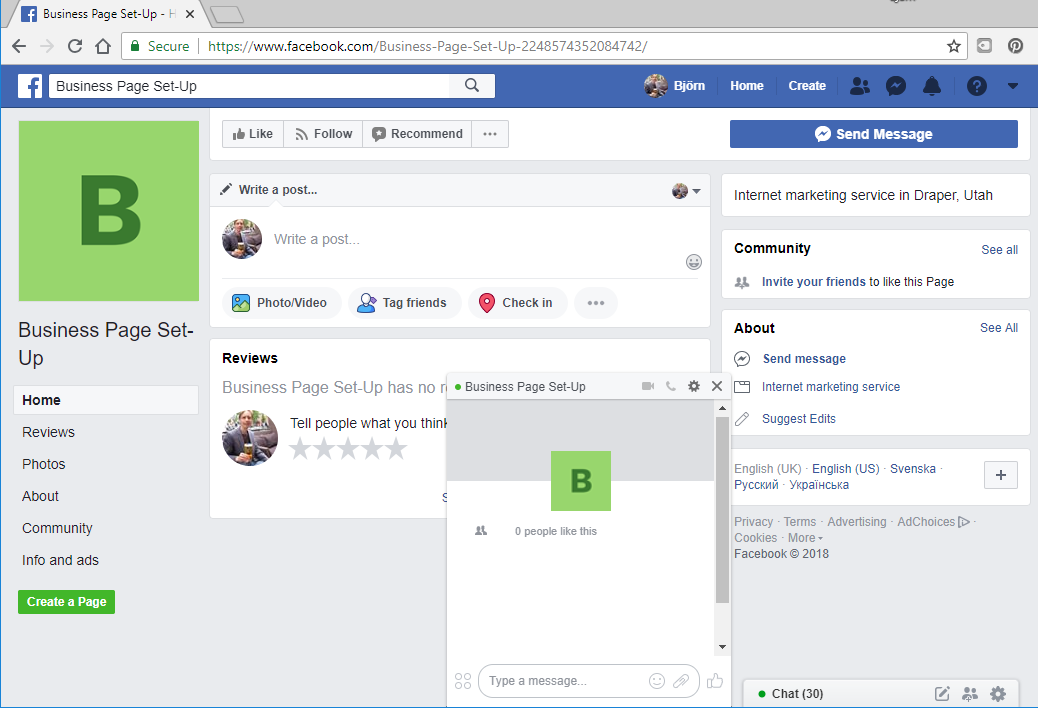Compose a new message from the Chat bar
The width and height of the screenshot is (1038, 708).
tap(941, 693)
